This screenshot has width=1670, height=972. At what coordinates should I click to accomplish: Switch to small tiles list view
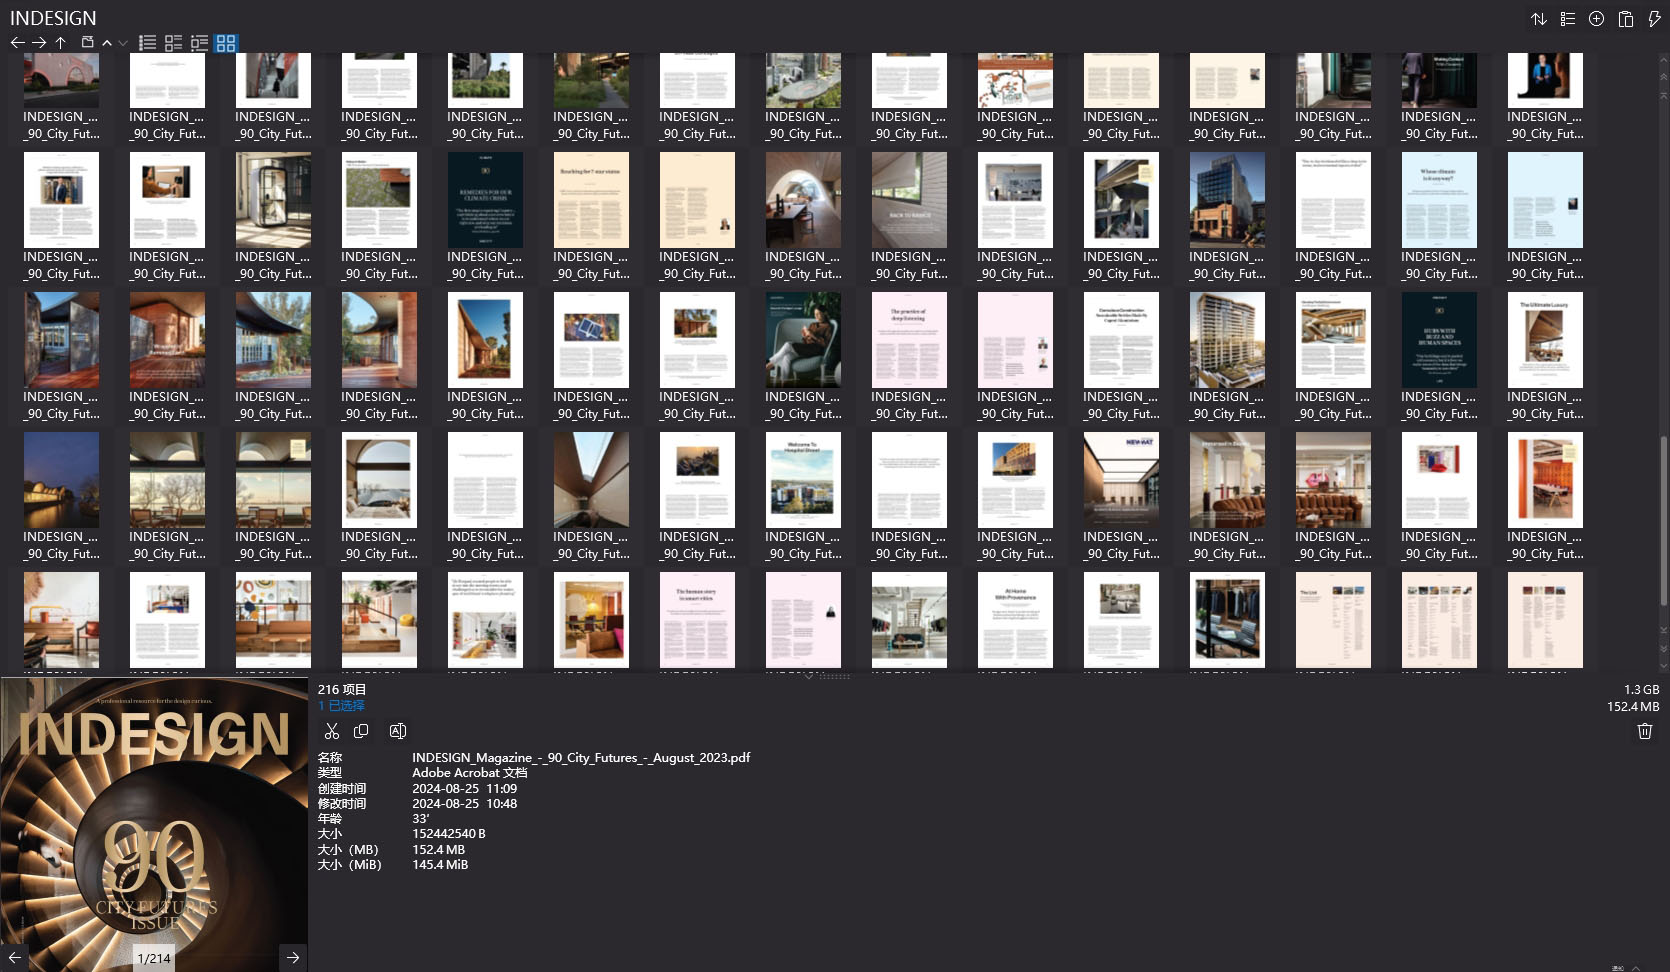[x=173, y=43]
